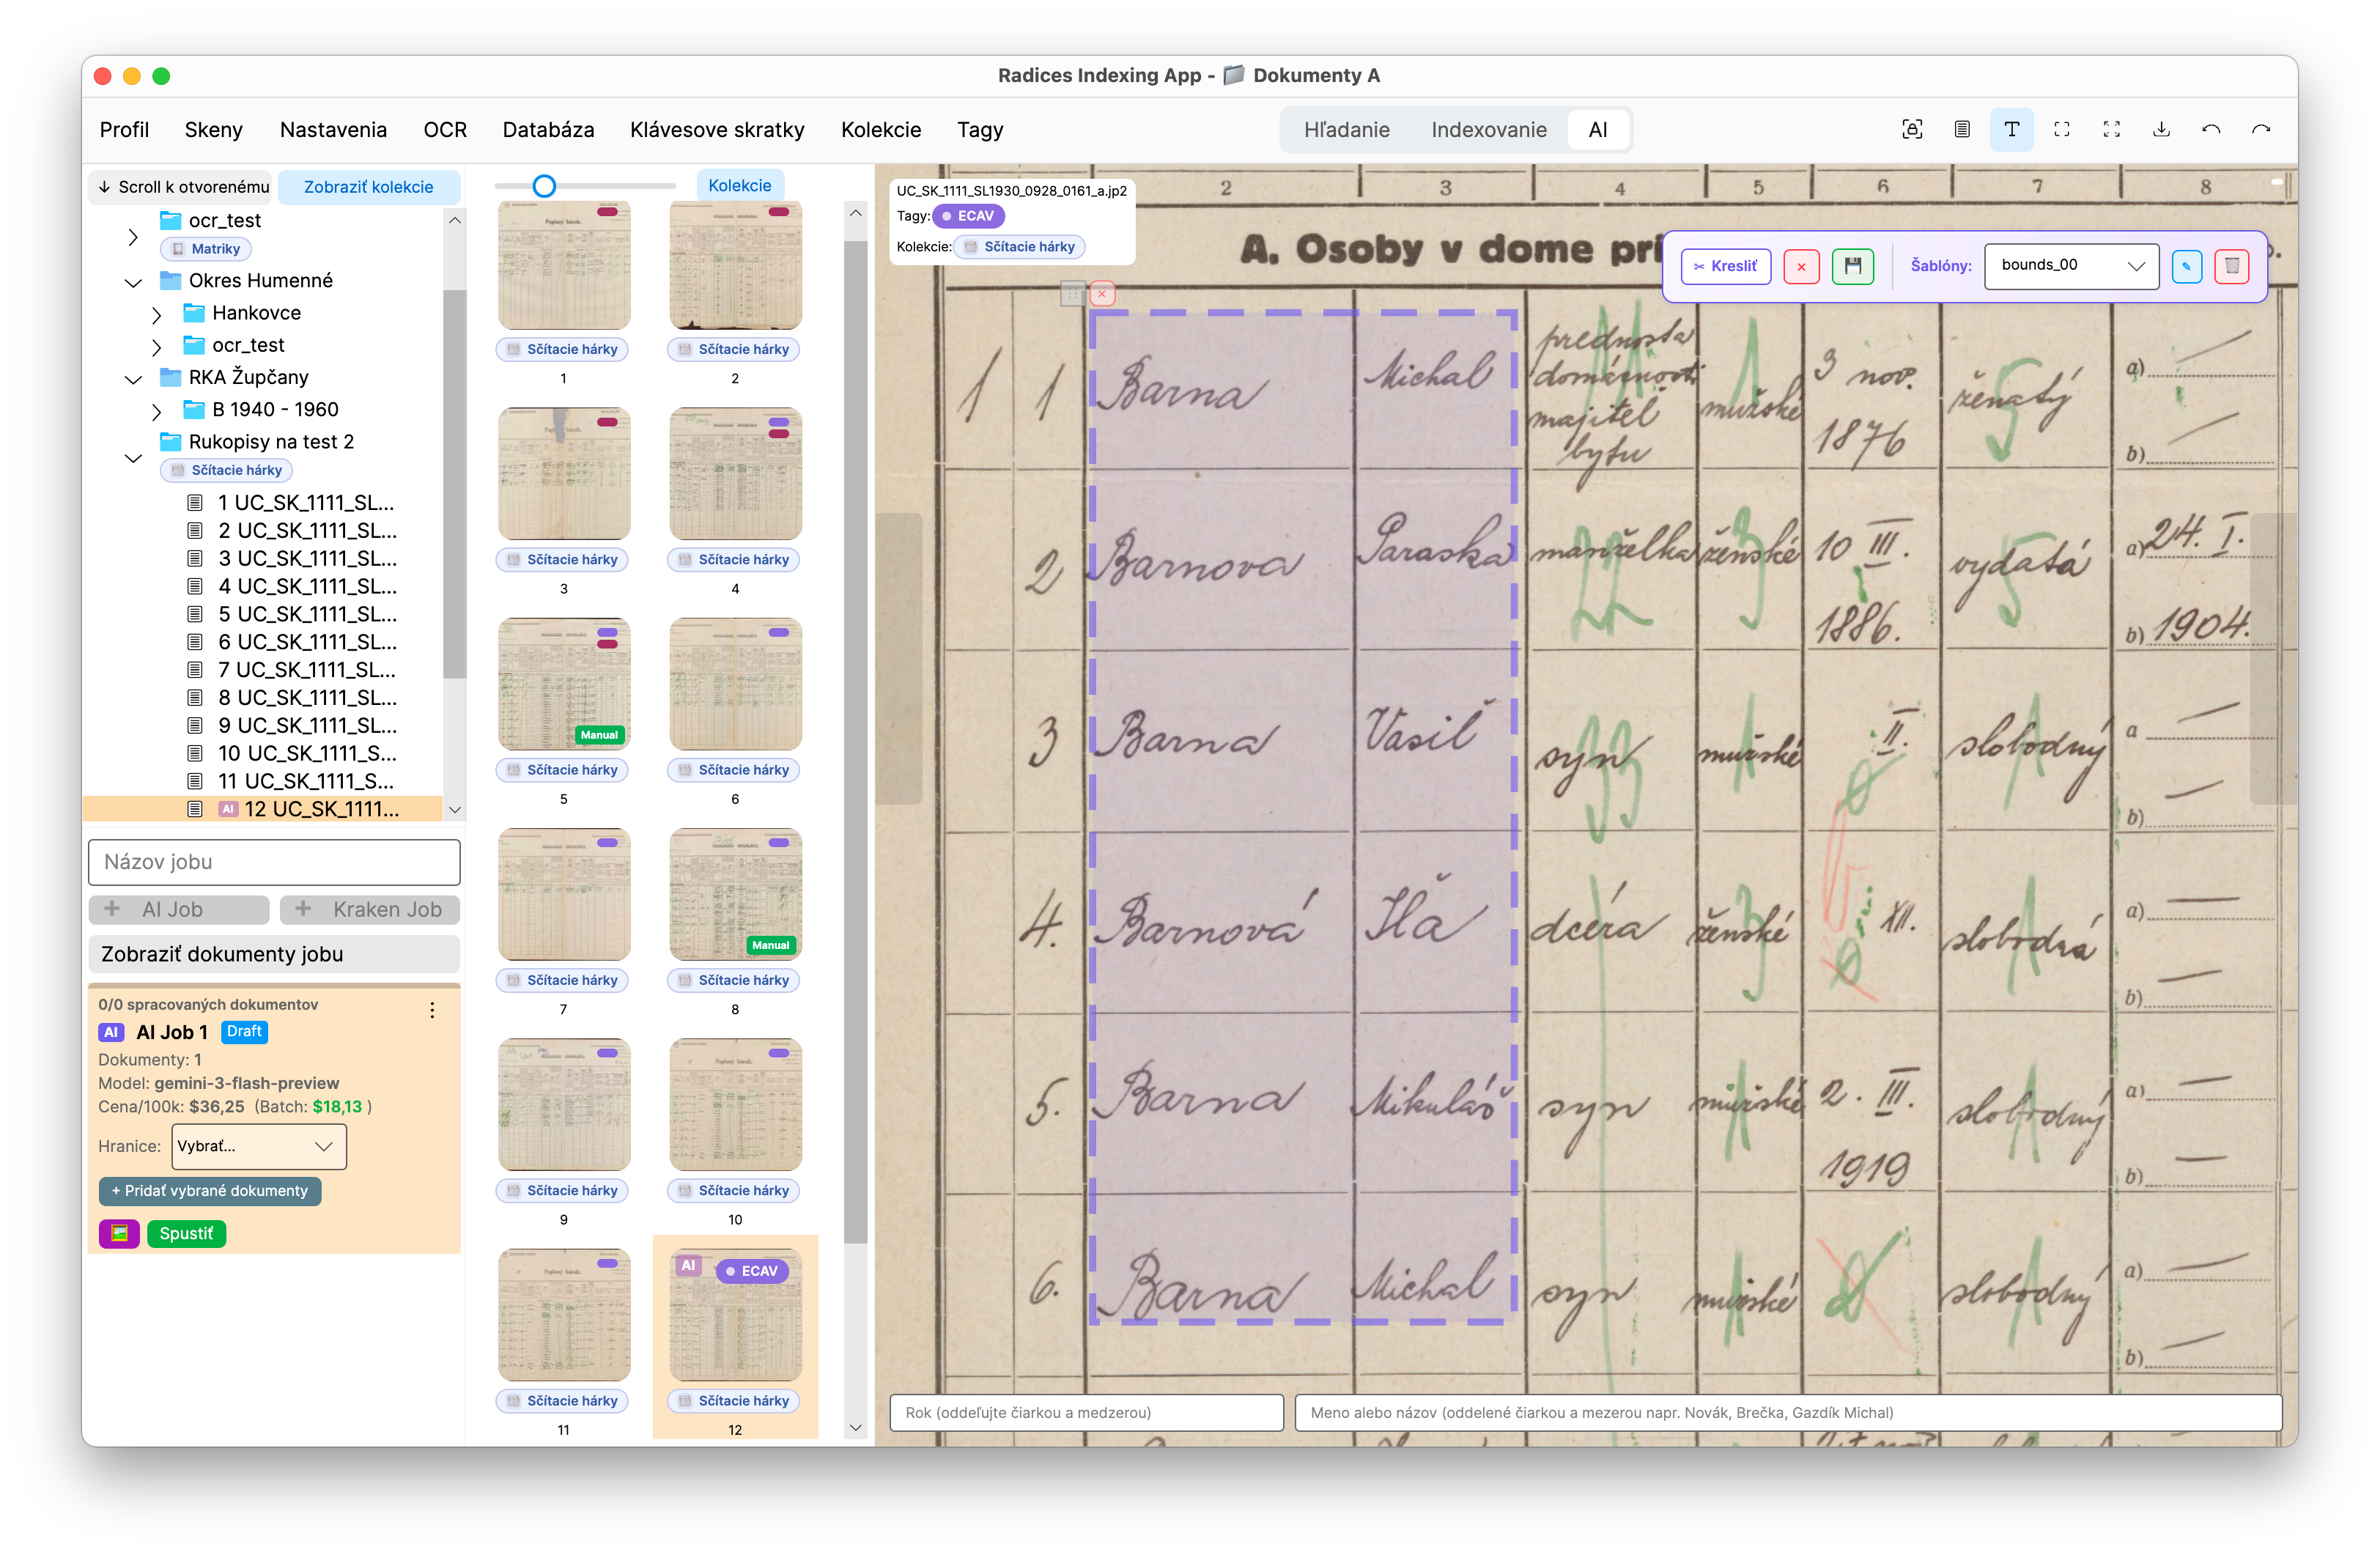
Task: Open the Klávesove skratky menu
Action: tap(717, 130)
